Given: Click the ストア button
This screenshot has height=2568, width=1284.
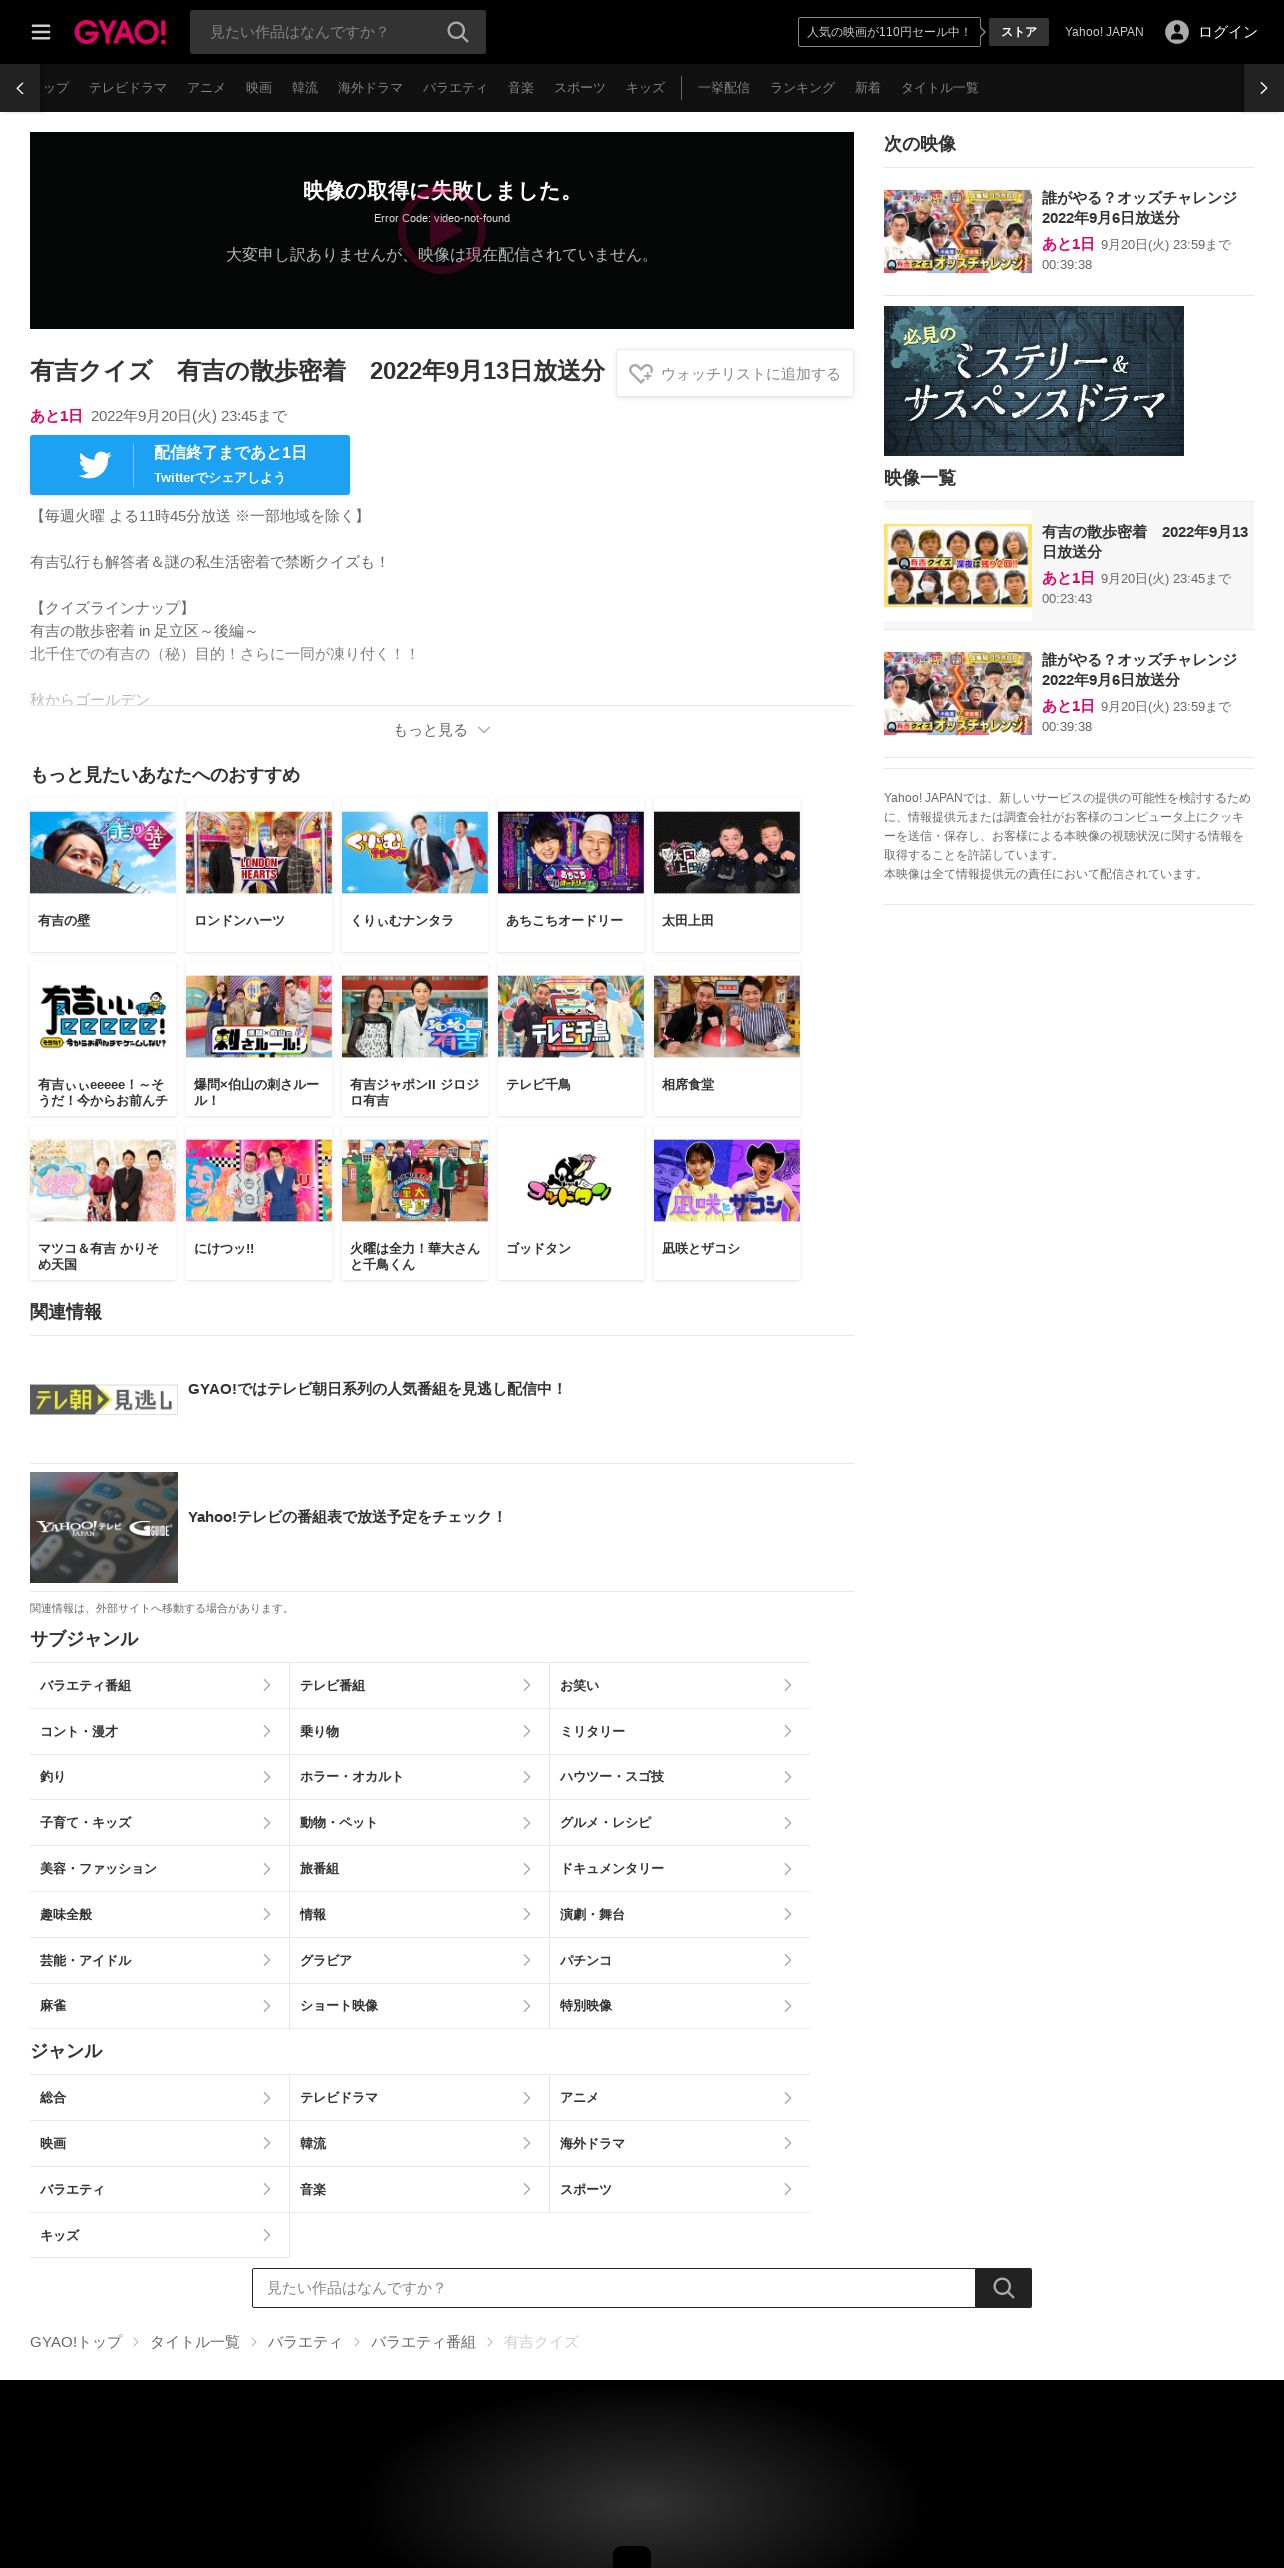Looking at the screenshot, I should [x=1019, y=32].
